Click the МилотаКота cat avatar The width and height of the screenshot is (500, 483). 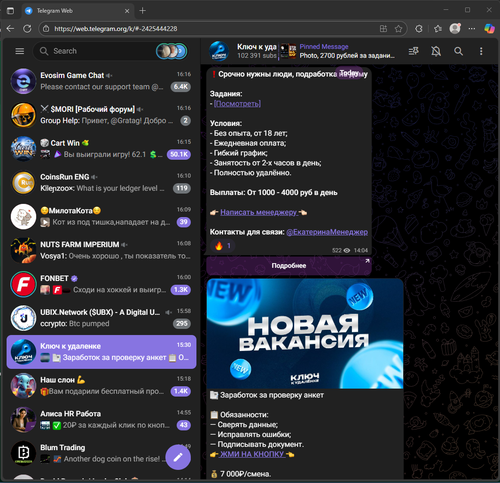click(x=23, y=217)
